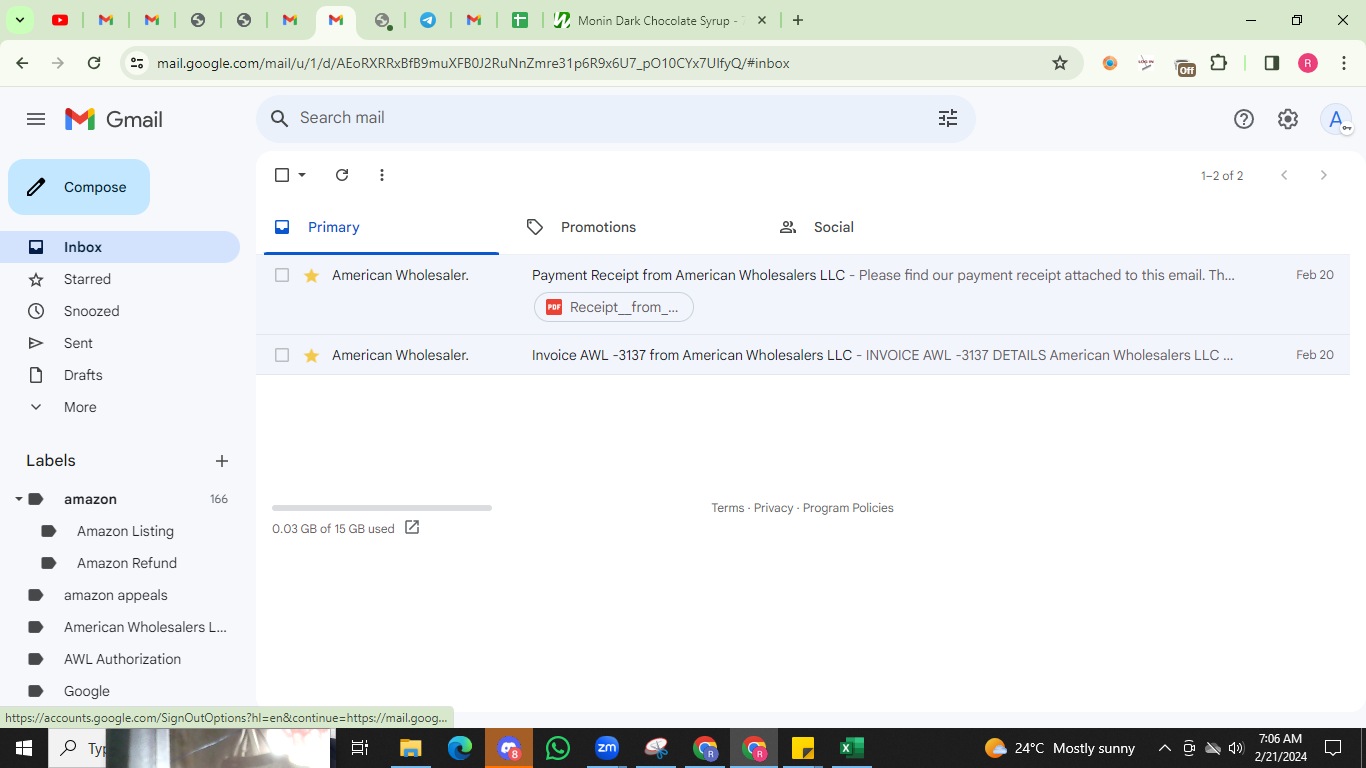Open new browser tab plus button

(798, 20)
